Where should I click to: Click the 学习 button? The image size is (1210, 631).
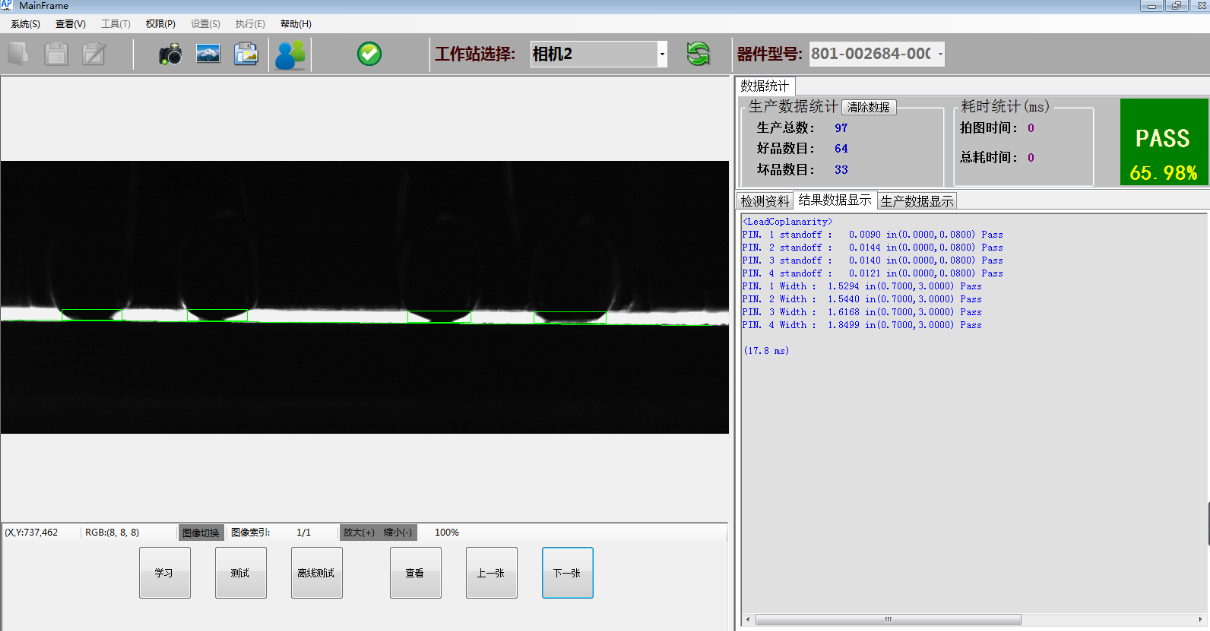(165, 573)
